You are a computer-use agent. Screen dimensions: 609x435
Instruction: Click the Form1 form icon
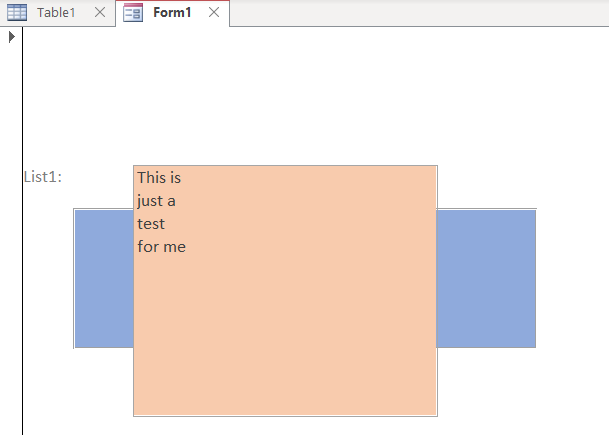click(133, 12)
